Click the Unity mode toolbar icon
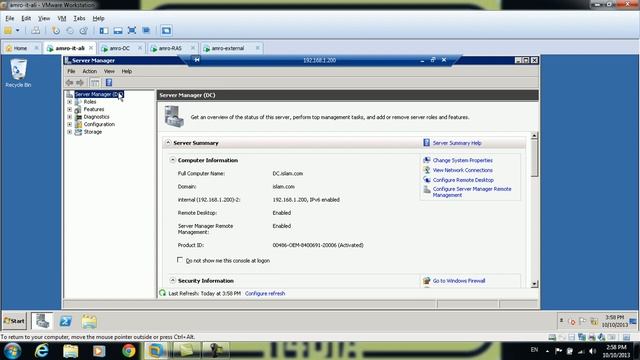This screenshot has height=360, width=640. pyautogui.click(x=146, y=31)
